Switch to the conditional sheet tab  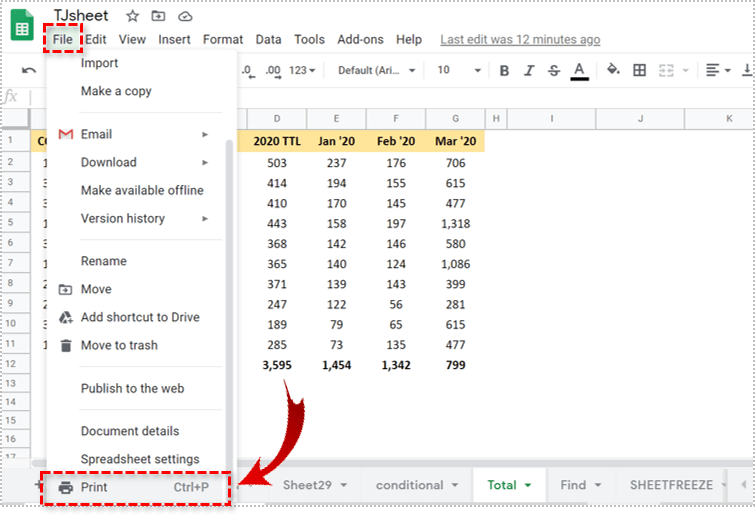point(417,485)
